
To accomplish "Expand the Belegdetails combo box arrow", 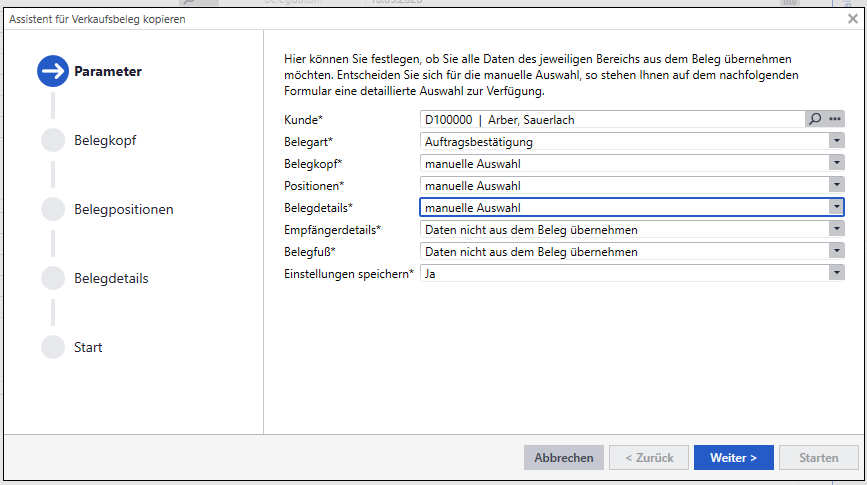I will click(836, 207).
